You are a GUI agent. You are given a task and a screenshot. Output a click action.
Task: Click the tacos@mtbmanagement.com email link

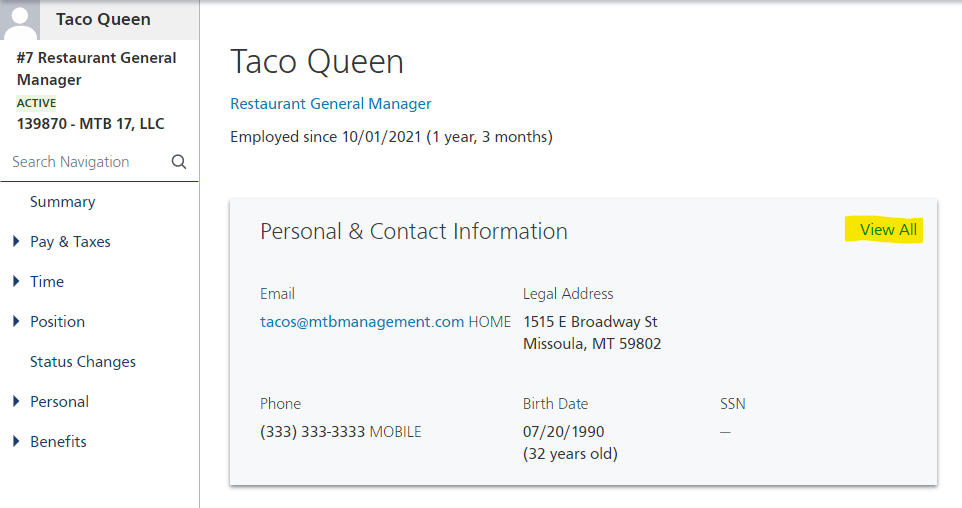[x=362, y=322]
